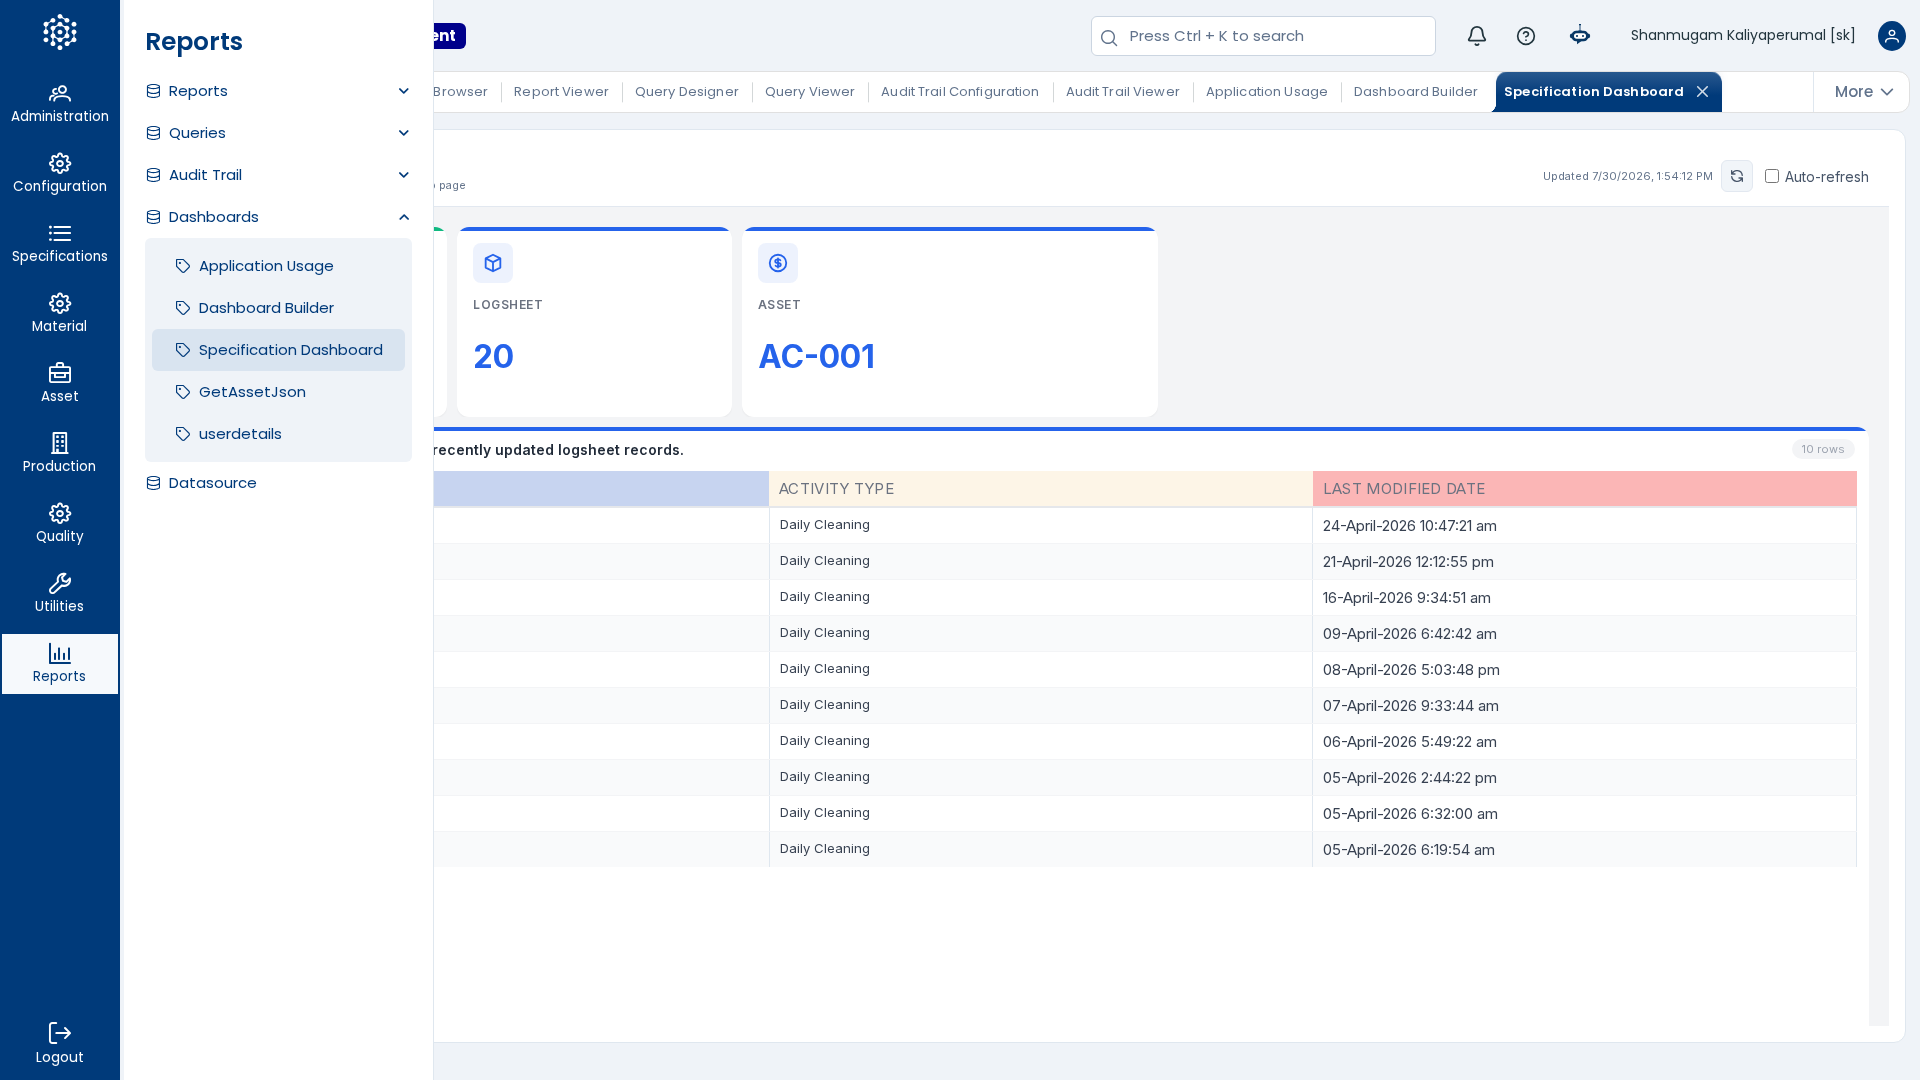Screen dimensions: 1920x1080
Task: Open the Utilities module in the sidebar
Action: (60, 594)
